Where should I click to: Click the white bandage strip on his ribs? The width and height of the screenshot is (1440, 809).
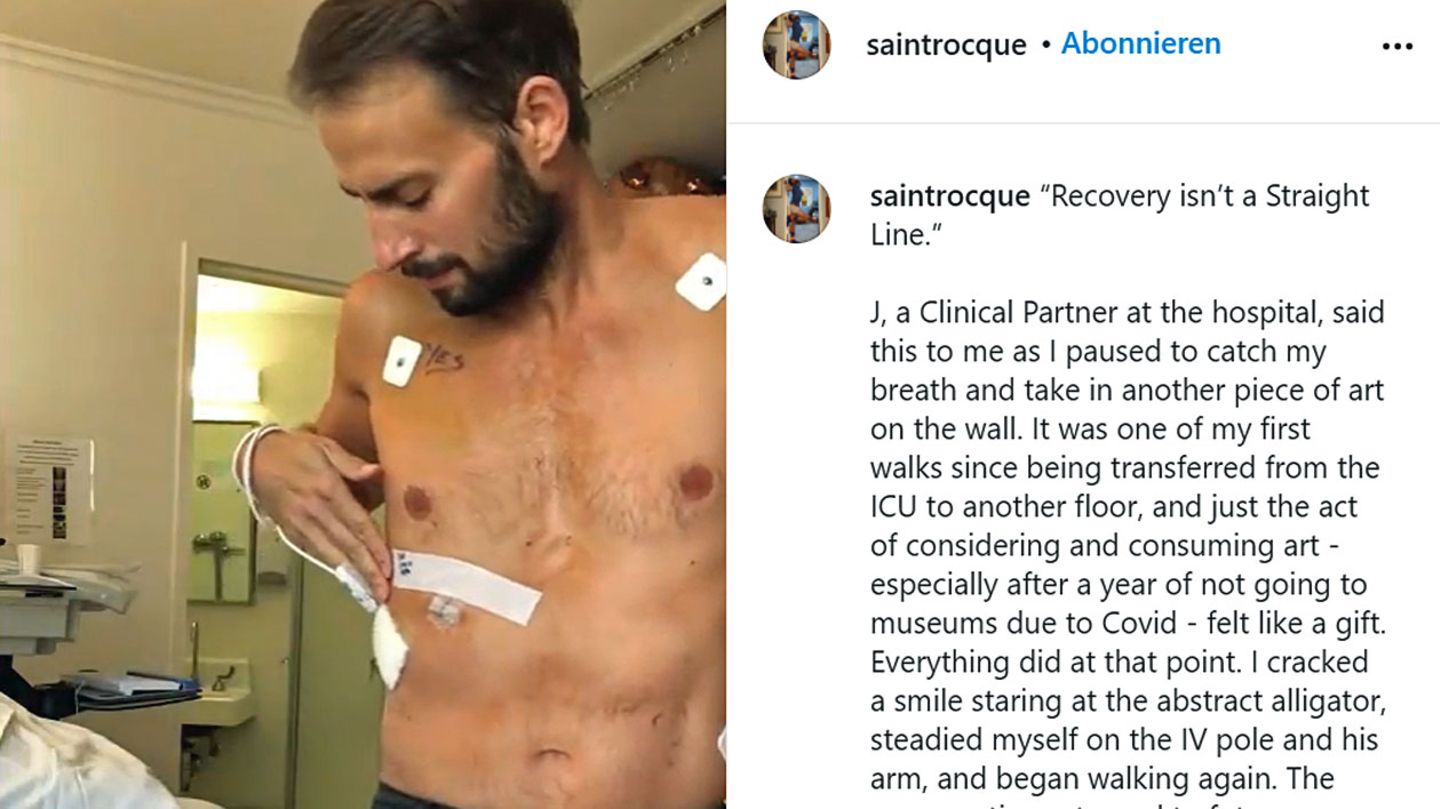(x=468, y=583)
